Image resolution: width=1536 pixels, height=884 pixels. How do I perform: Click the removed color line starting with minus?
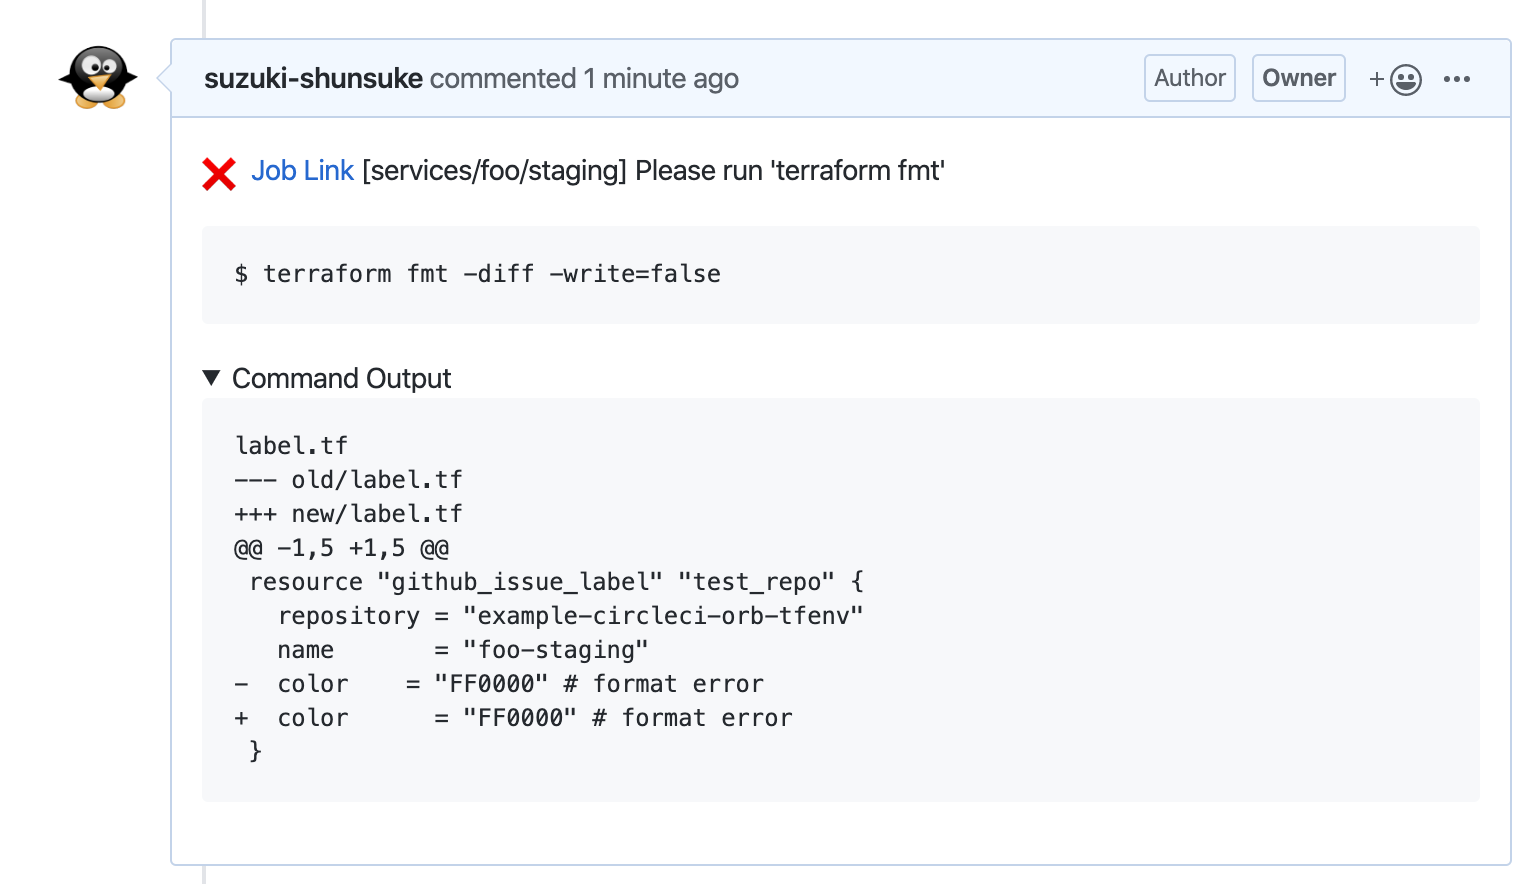(x=498, y=684)
